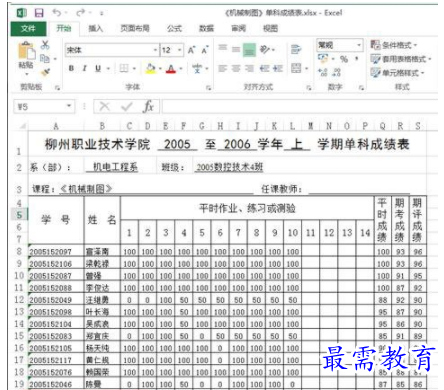Click the phonetic guide 文 icon
Screen dimensions: 444x390
tap(197, 68)
